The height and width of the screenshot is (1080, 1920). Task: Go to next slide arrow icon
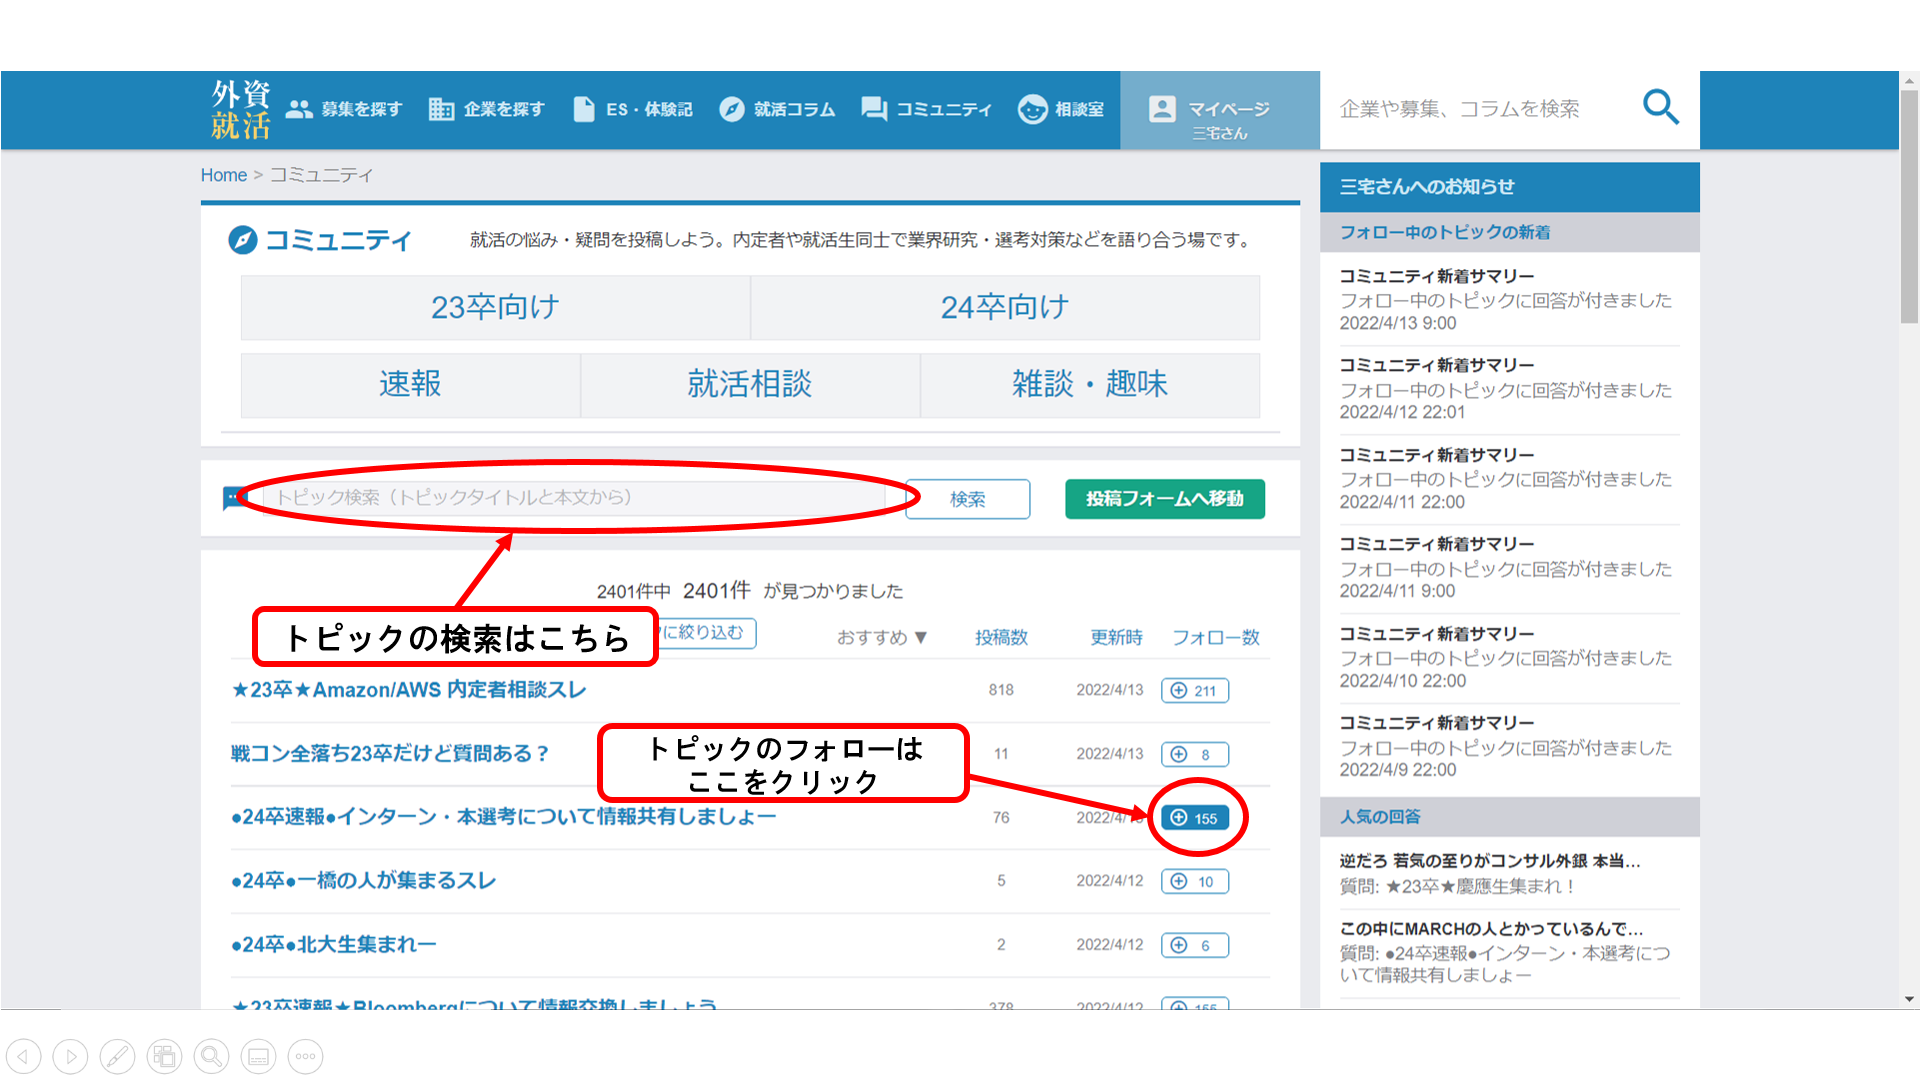pyautogui.click(x=70, y=1056)
